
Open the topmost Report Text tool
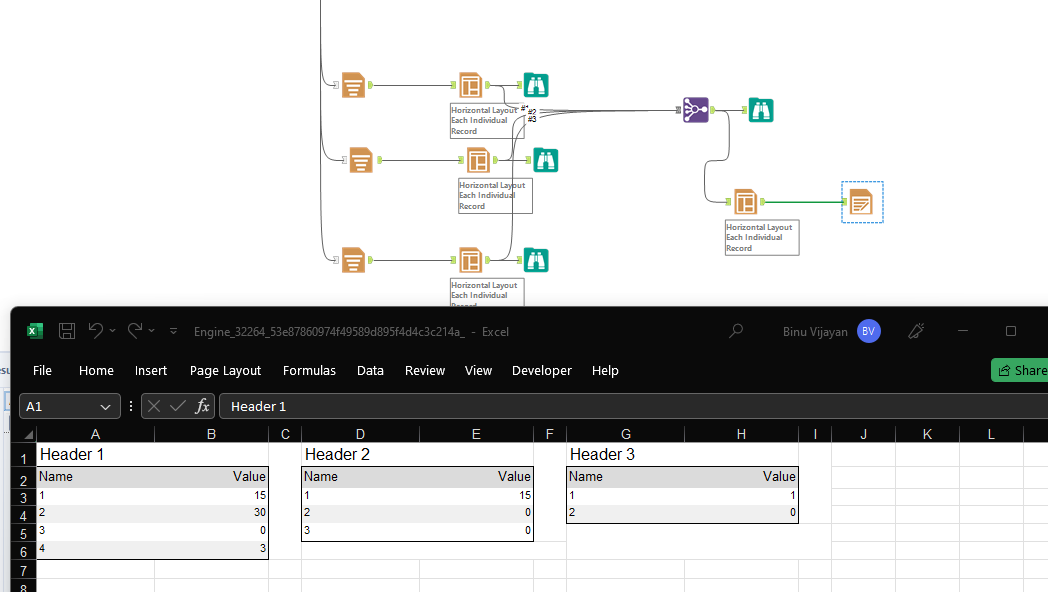354,85
